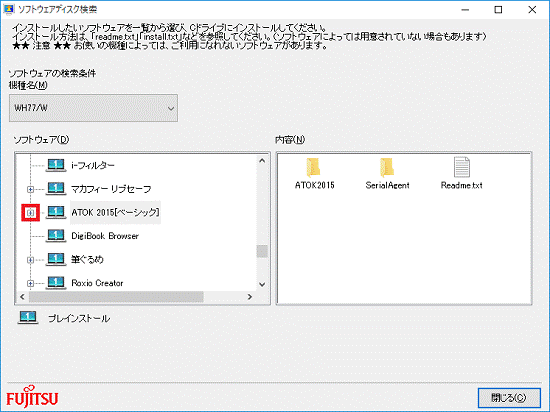Click the software list scroll up arrow

pyautogui.click(x=262, y=161)
